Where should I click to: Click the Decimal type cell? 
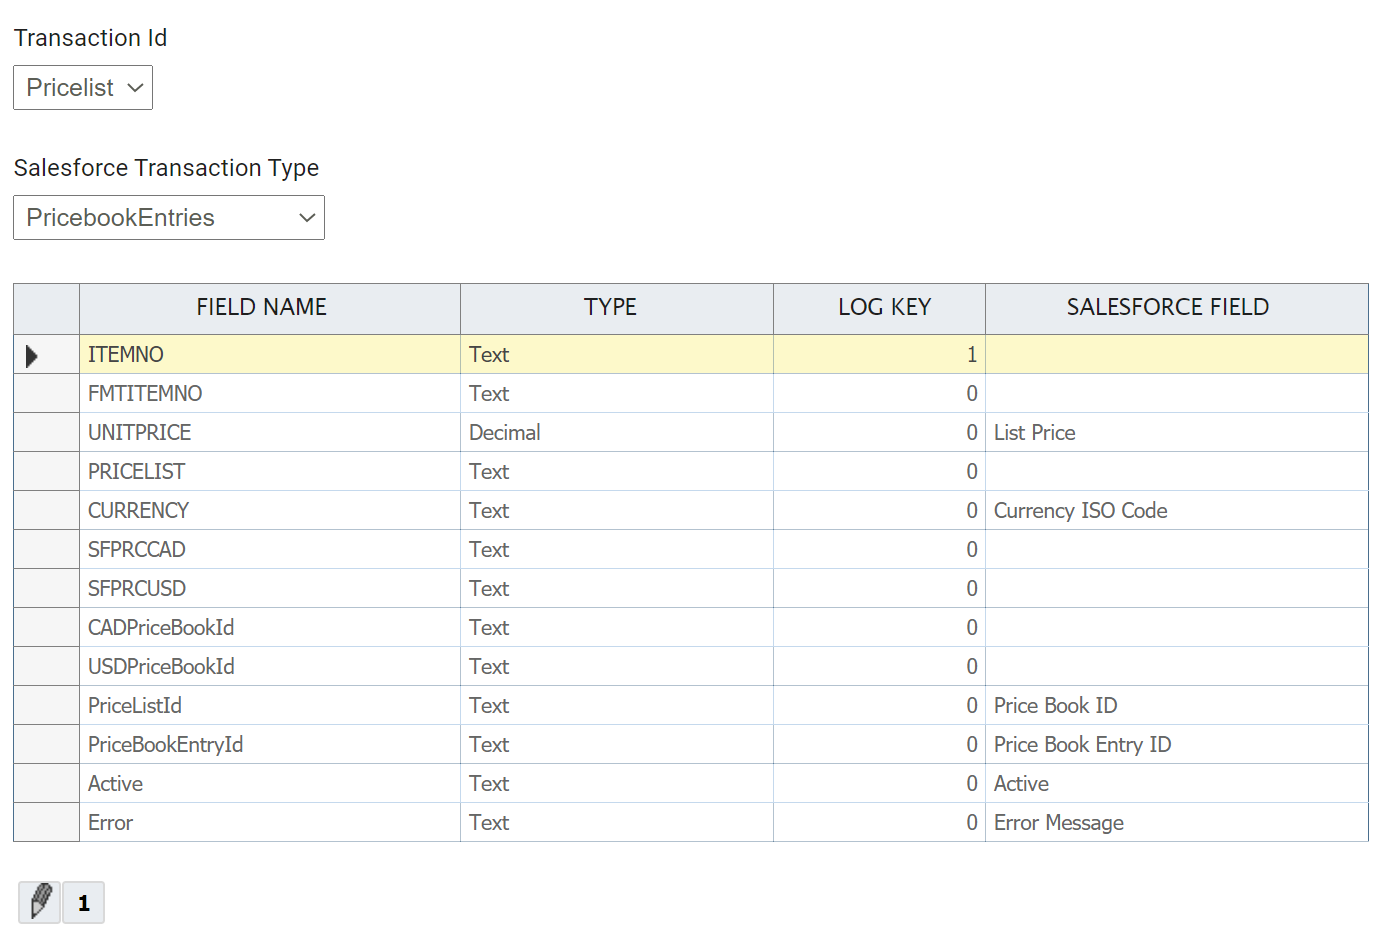615,433
